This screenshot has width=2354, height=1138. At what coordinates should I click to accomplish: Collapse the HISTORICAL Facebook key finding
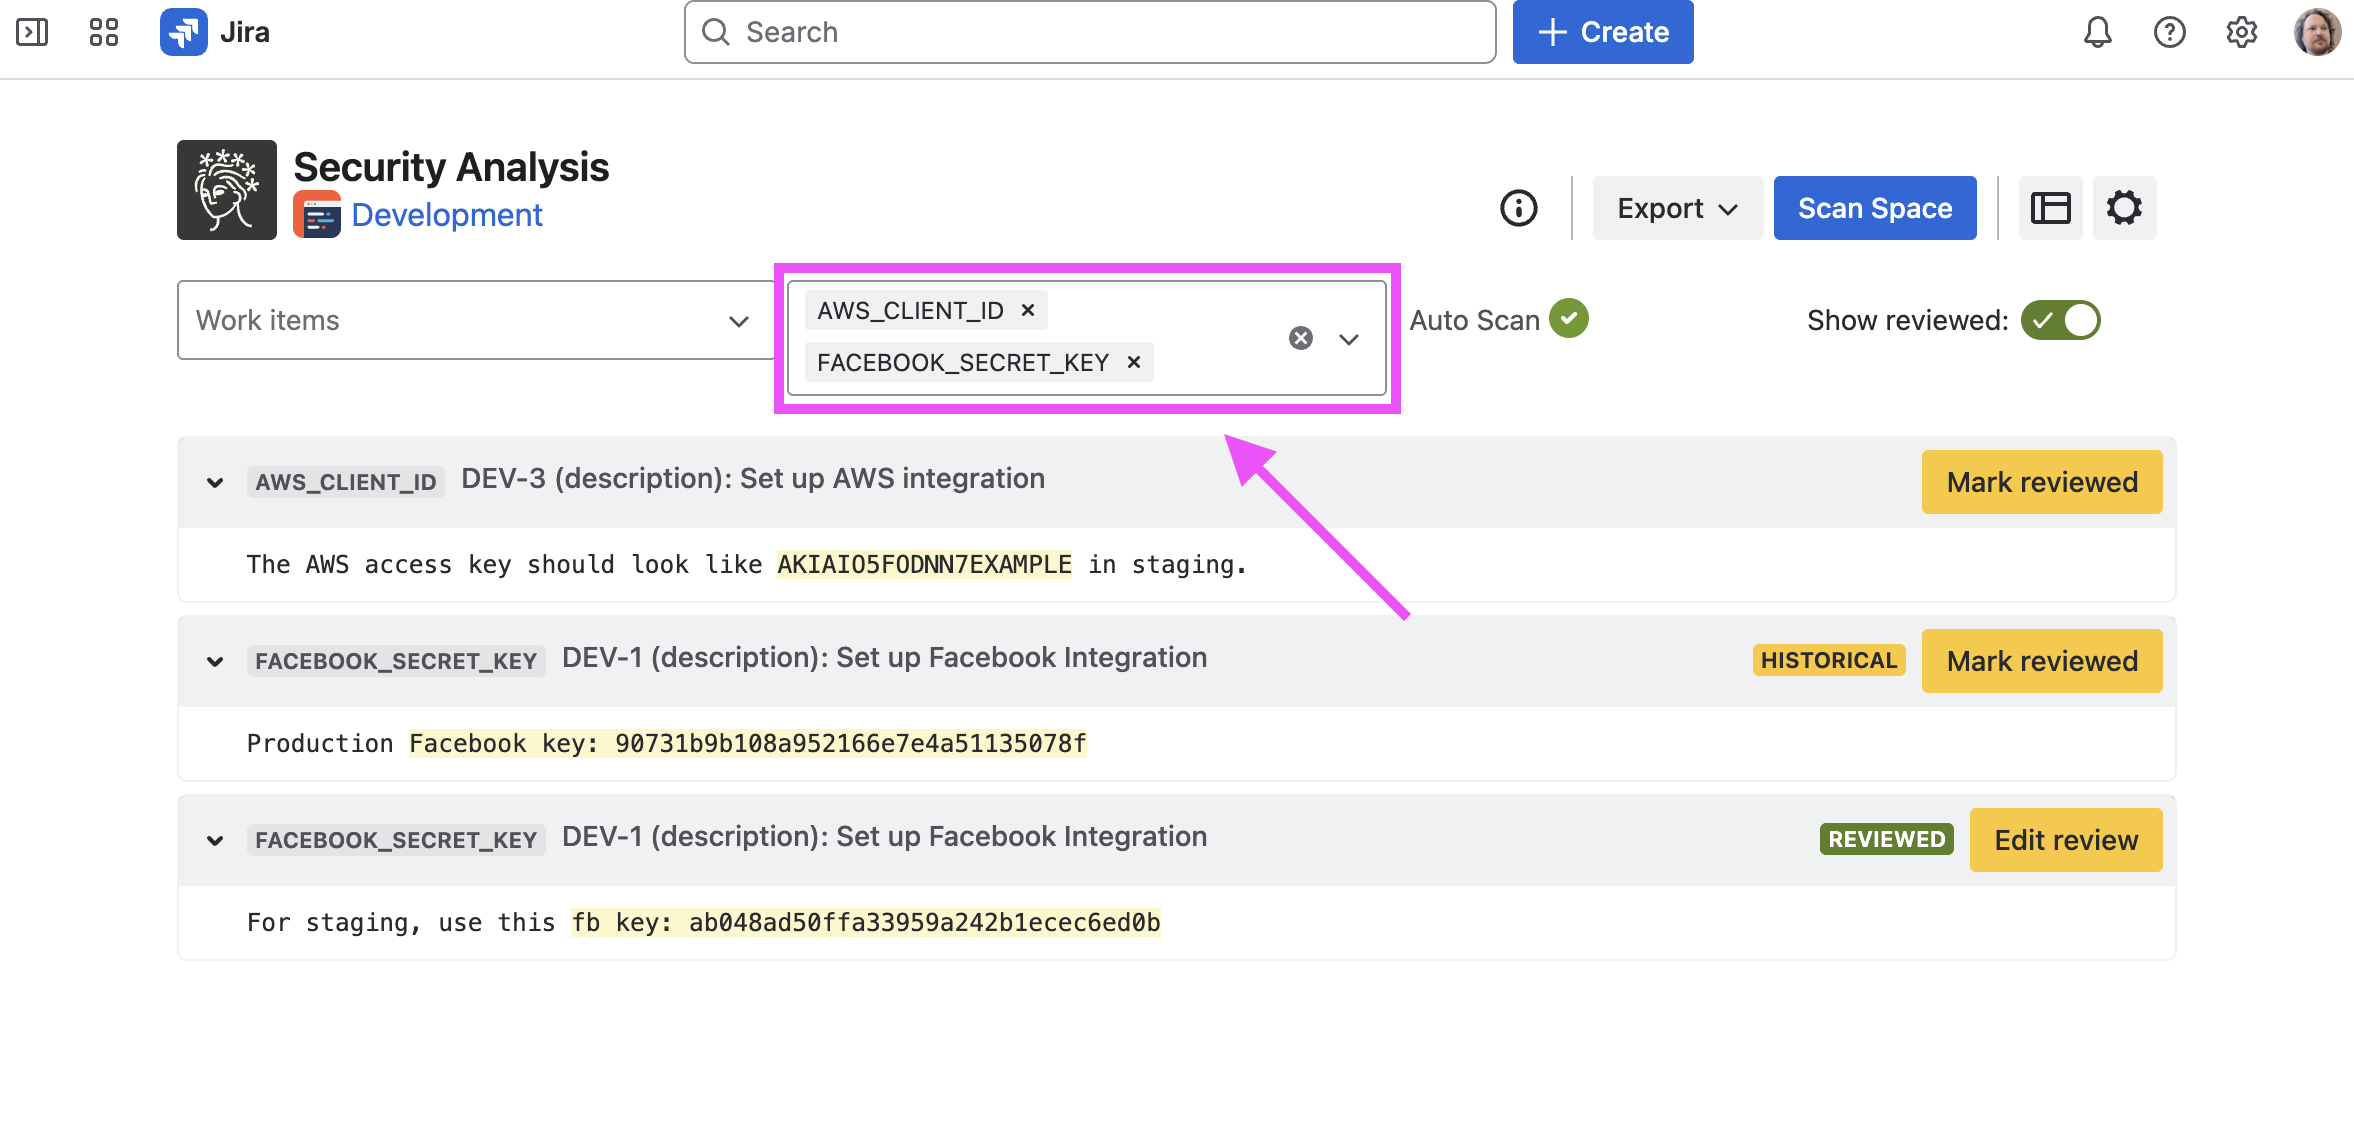click(x=215, y=662)
